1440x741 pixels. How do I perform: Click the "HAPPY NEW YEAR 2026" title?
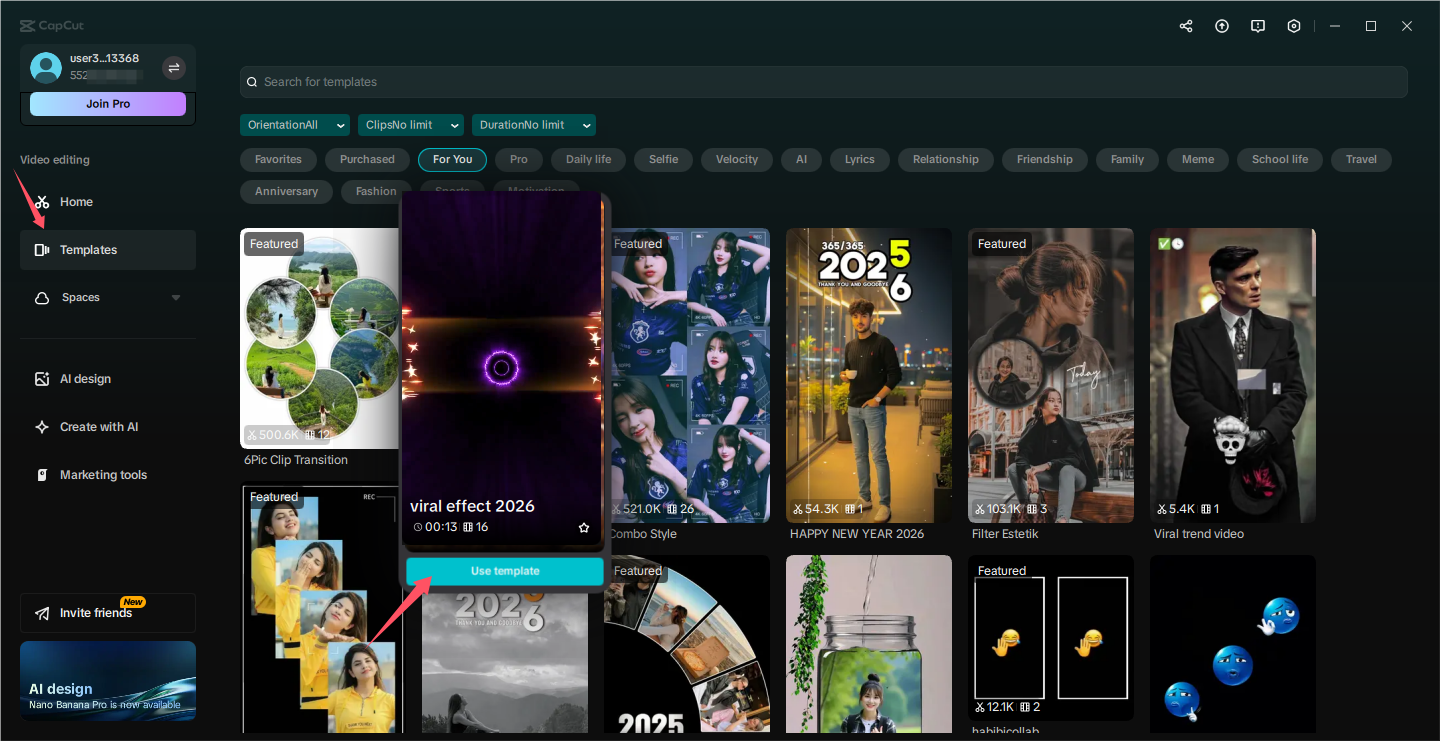tap(857, 534)
